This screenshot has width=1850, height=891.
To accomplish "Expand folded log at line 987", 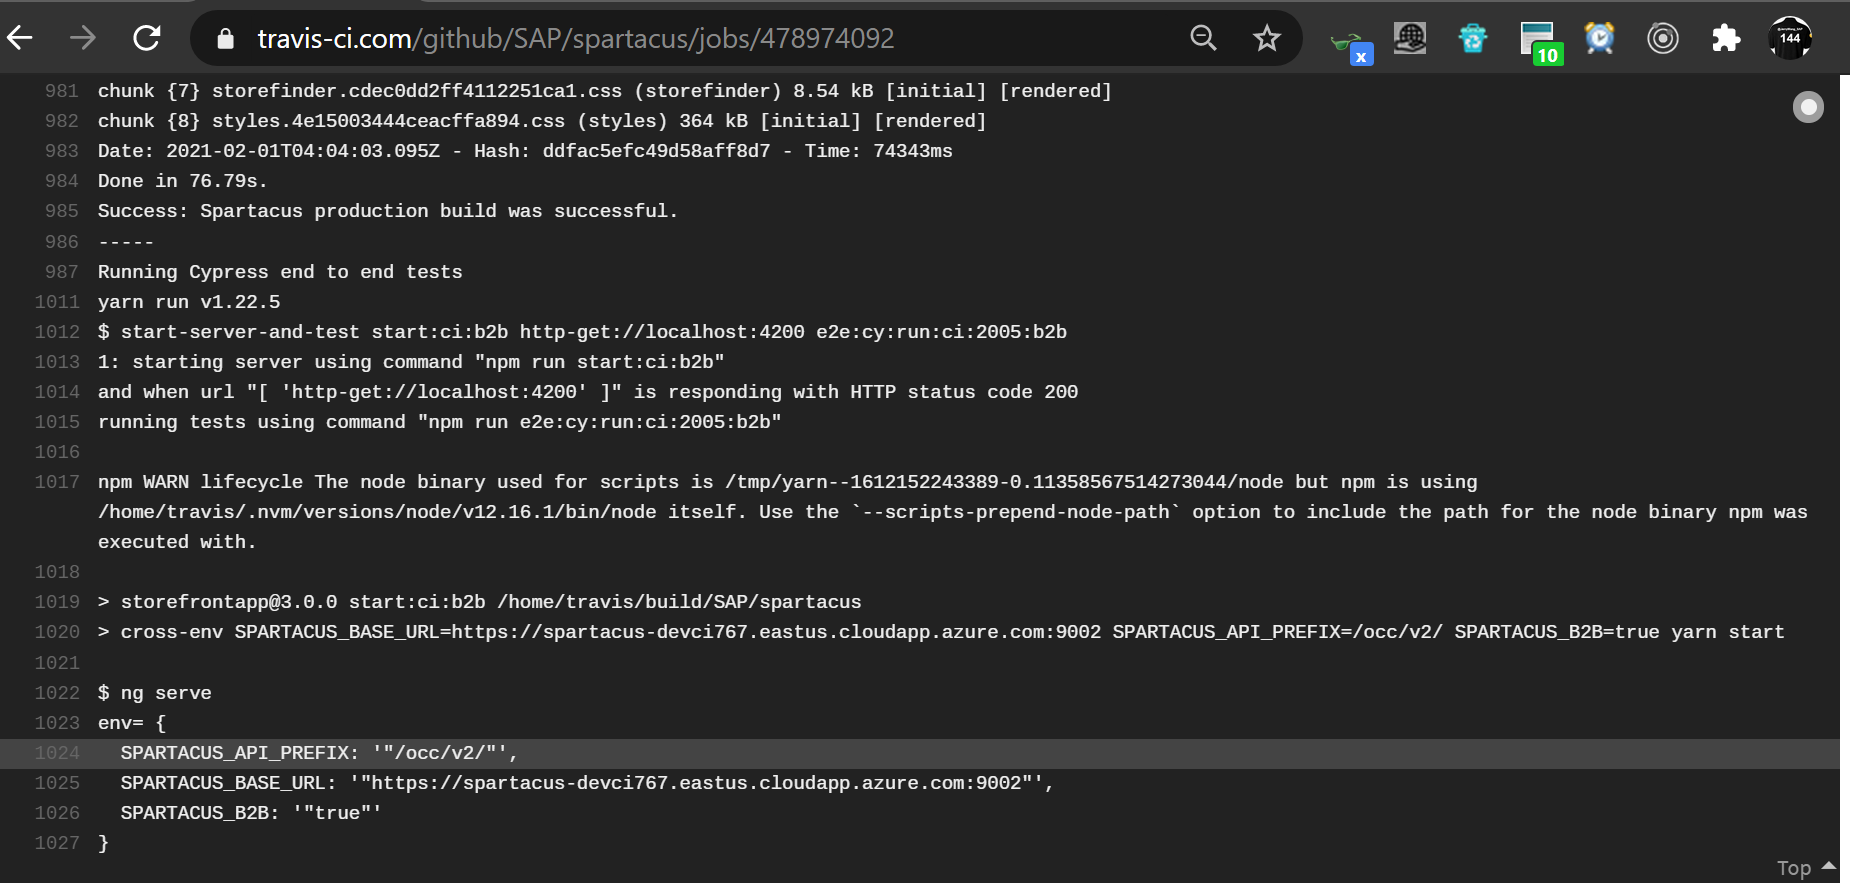I will point(62,272).
